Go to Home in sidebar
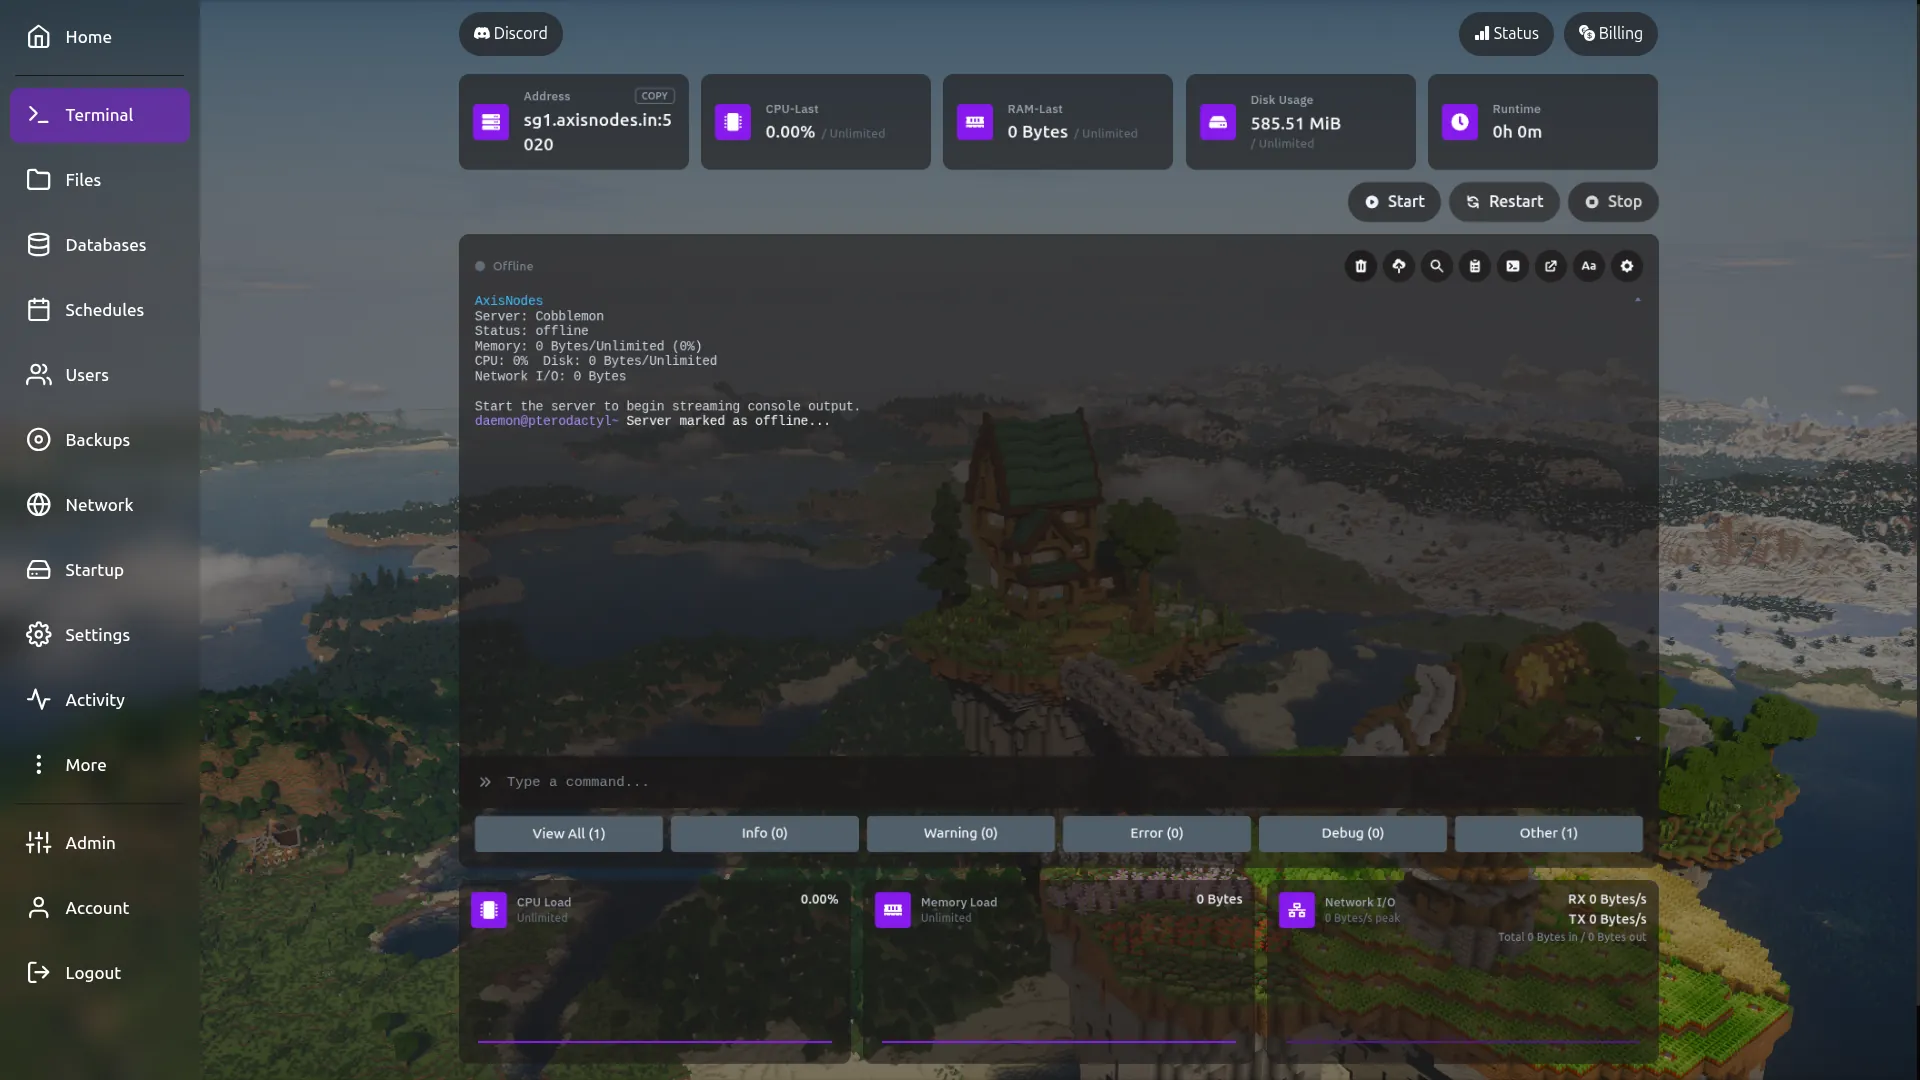Image resolution: width=1920 pixels, height=1080 pixels. [x=100, y=37]
